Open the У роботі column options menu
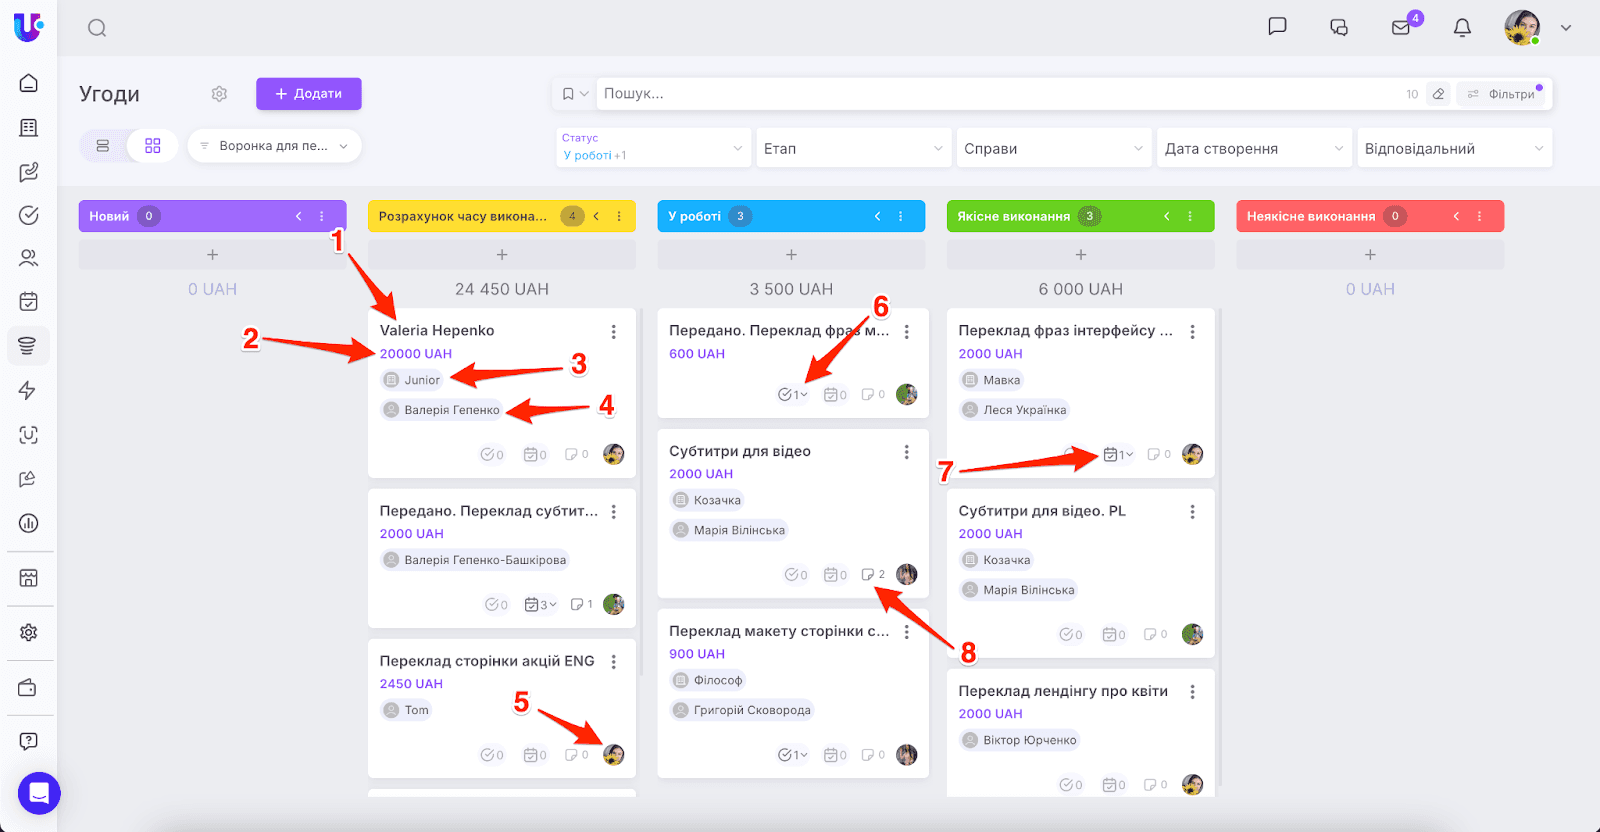 point(901,216)
